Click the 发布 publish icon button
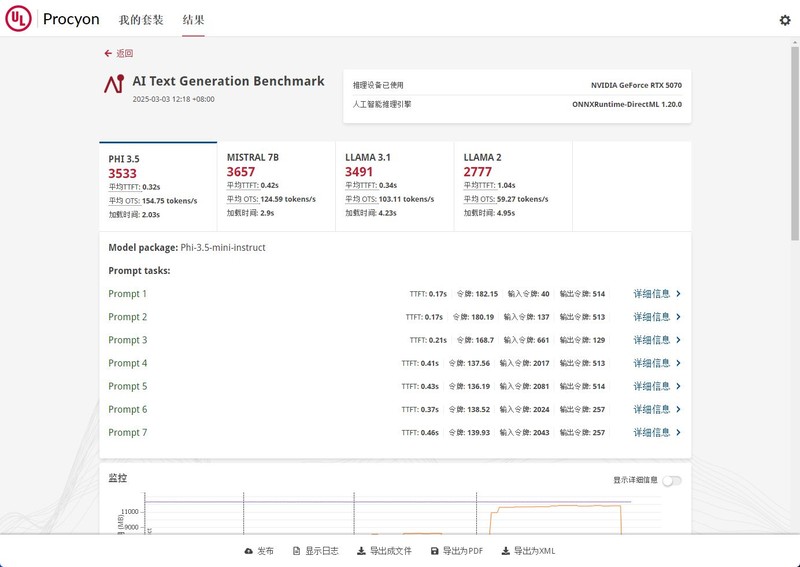 tap(258, 551)
